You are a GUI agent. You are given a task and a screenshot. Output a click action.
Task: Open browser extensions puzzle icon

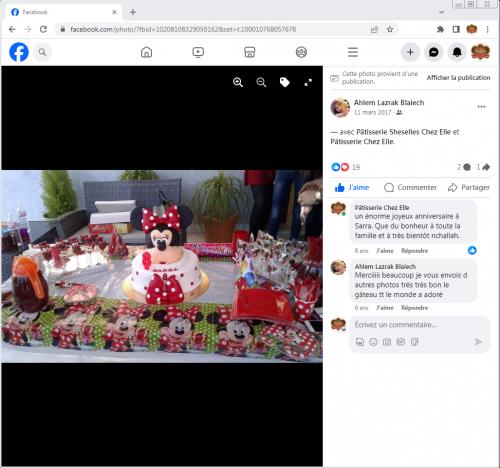pyautogui.click(x=440, y=29)
